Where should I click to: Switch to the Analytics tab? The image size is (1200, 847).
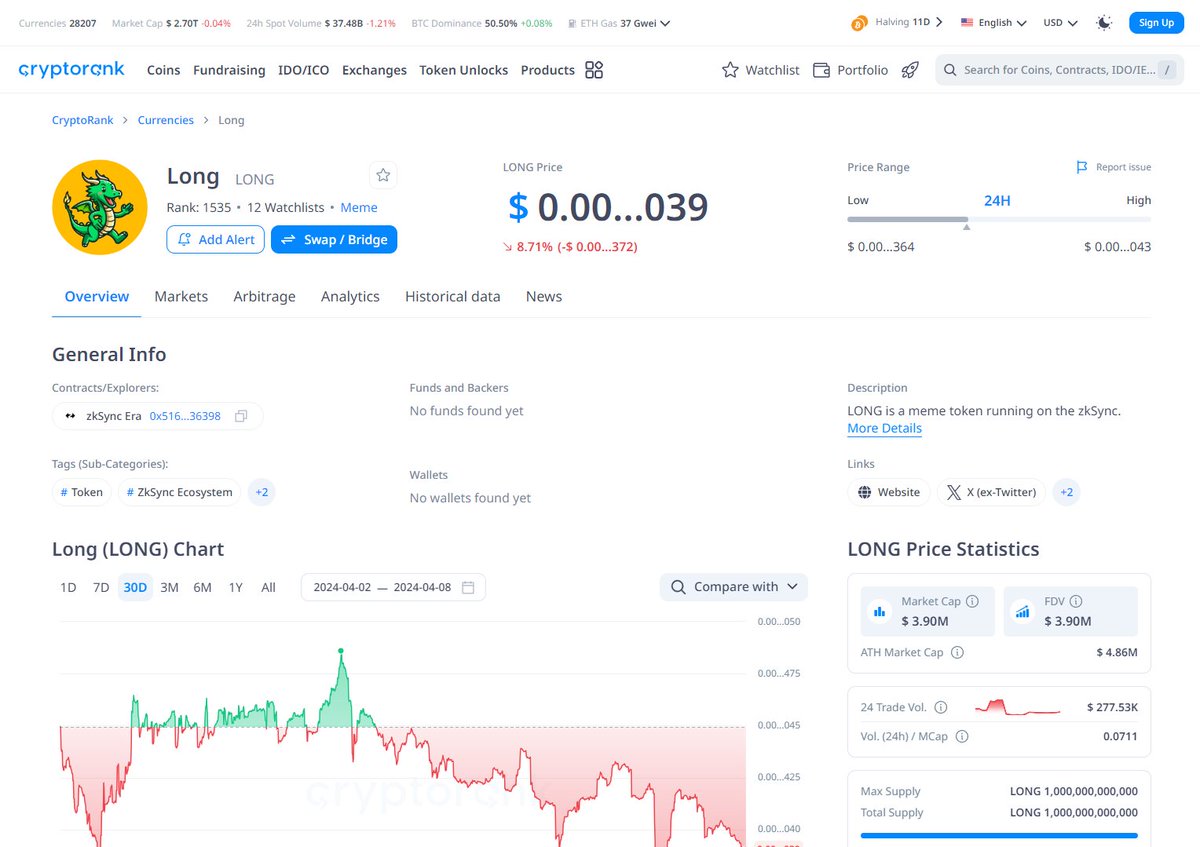350,296
